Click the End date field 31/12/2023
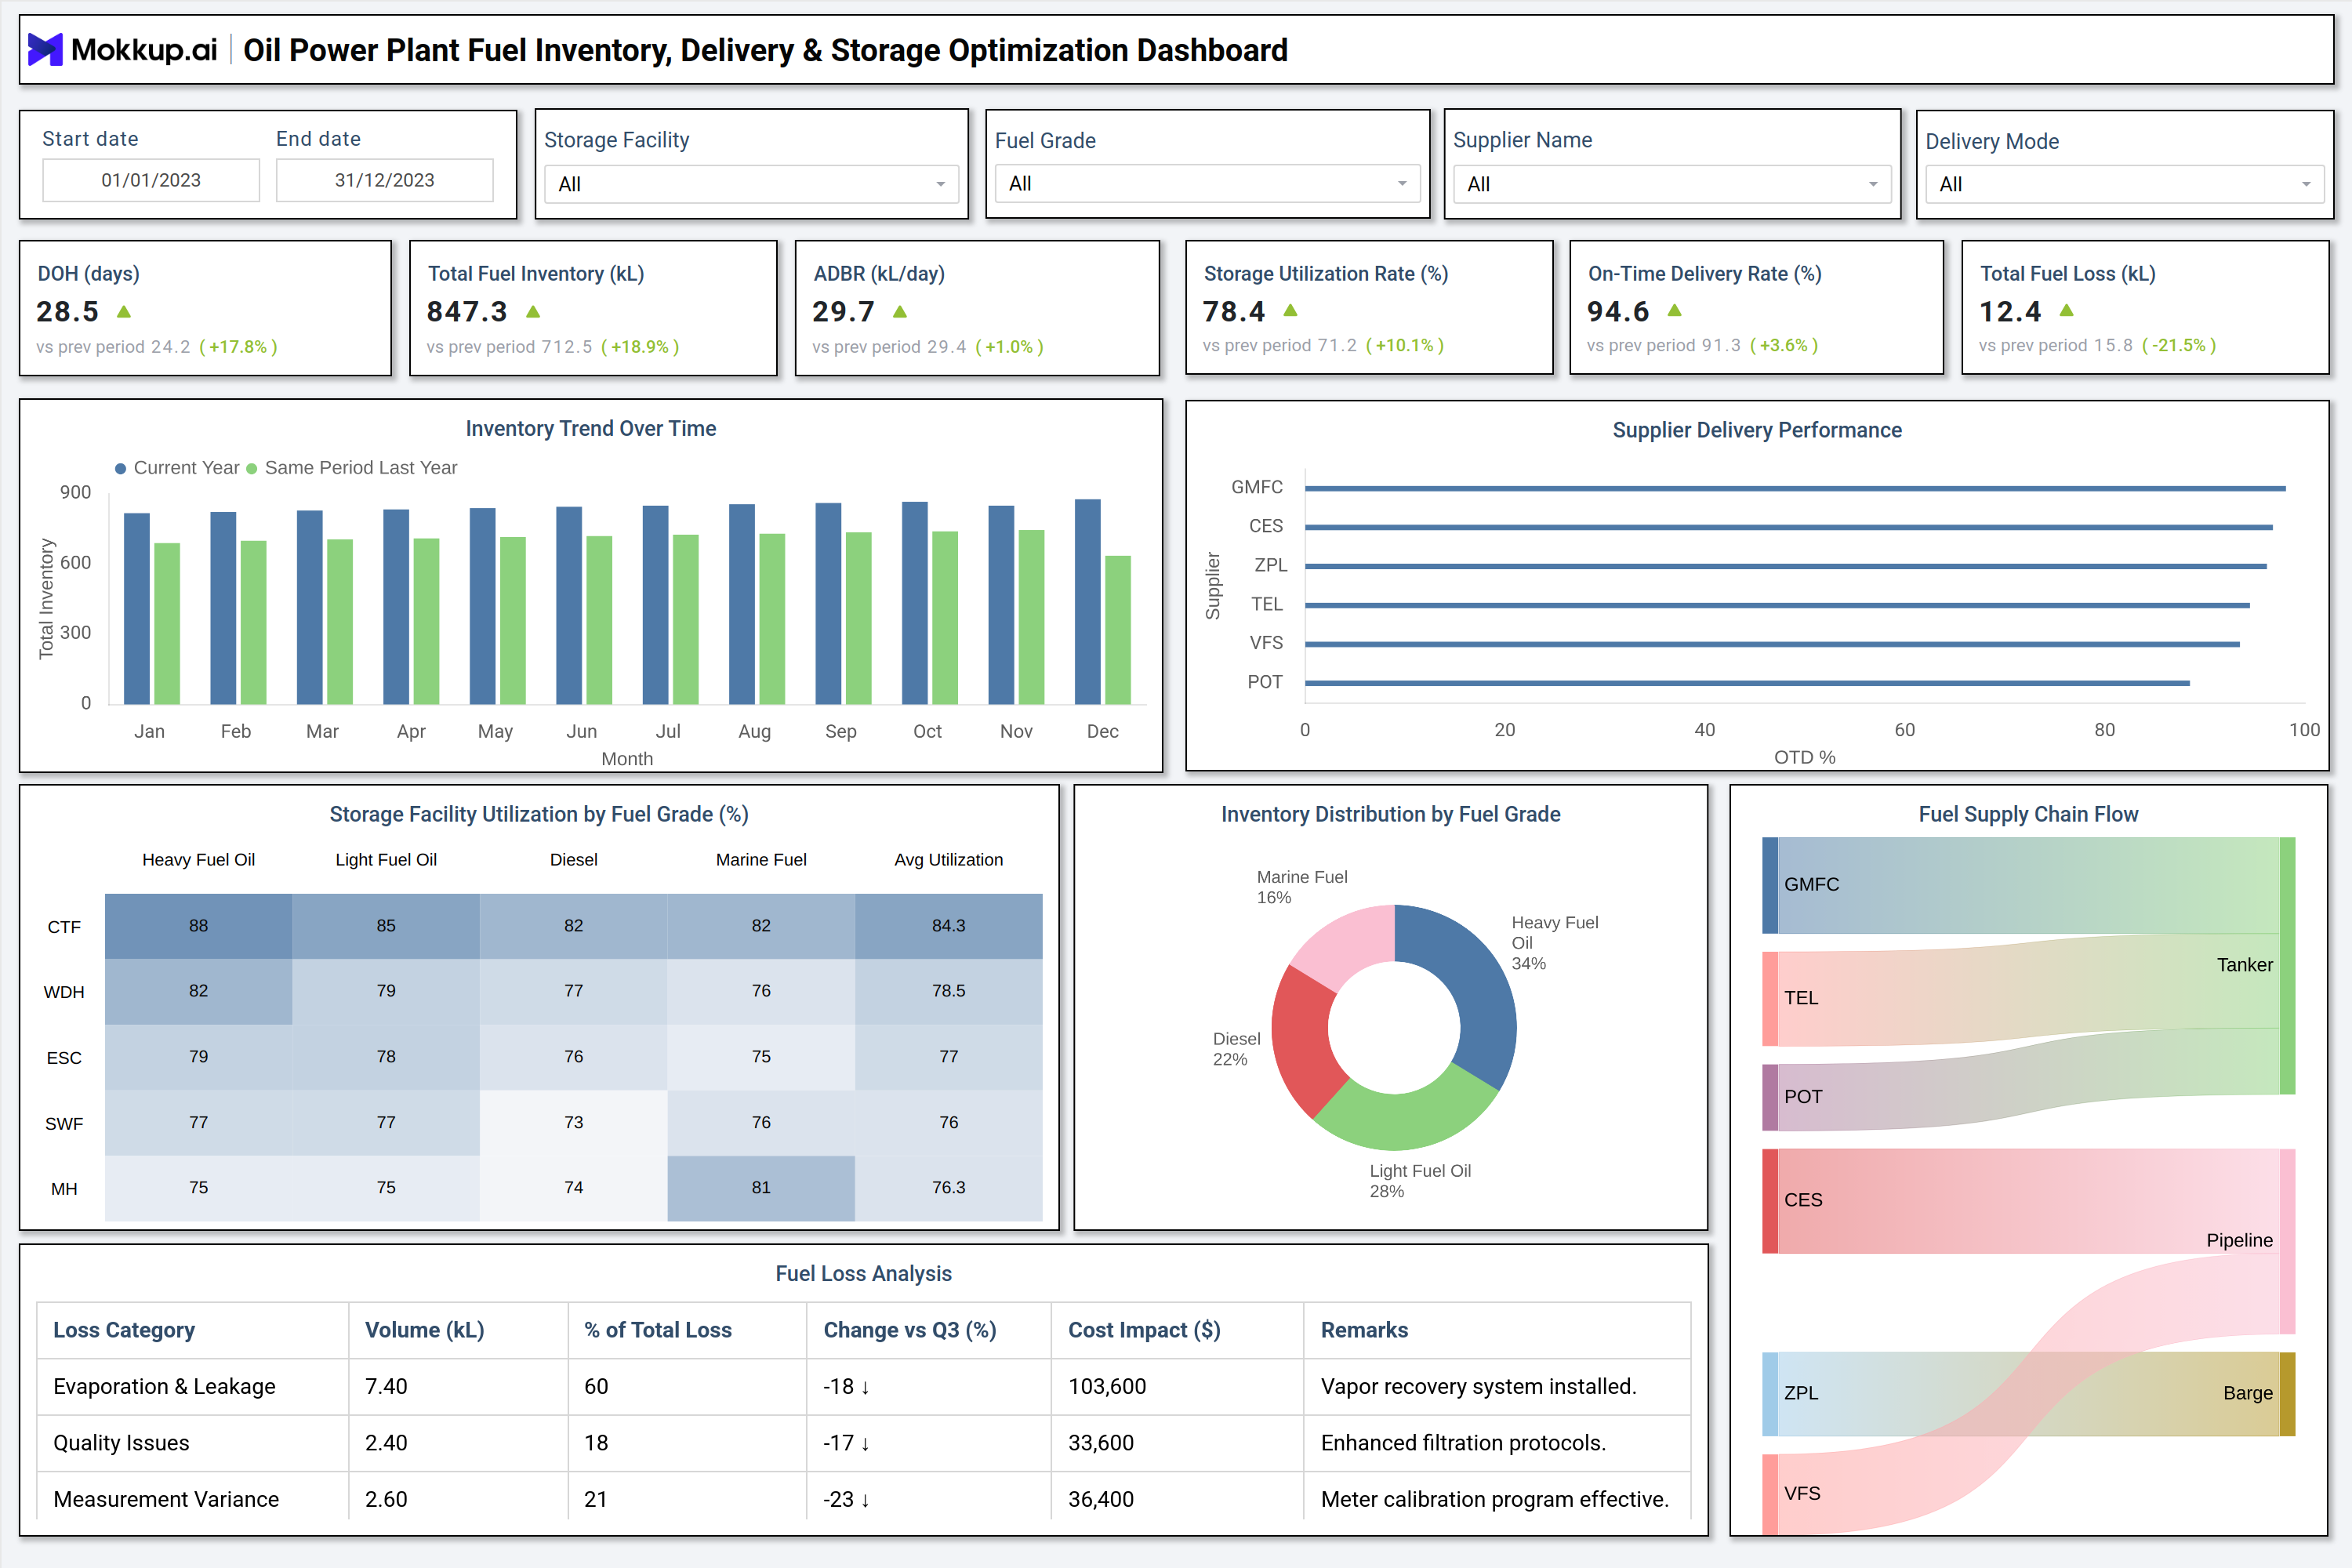 click(385, 180)
